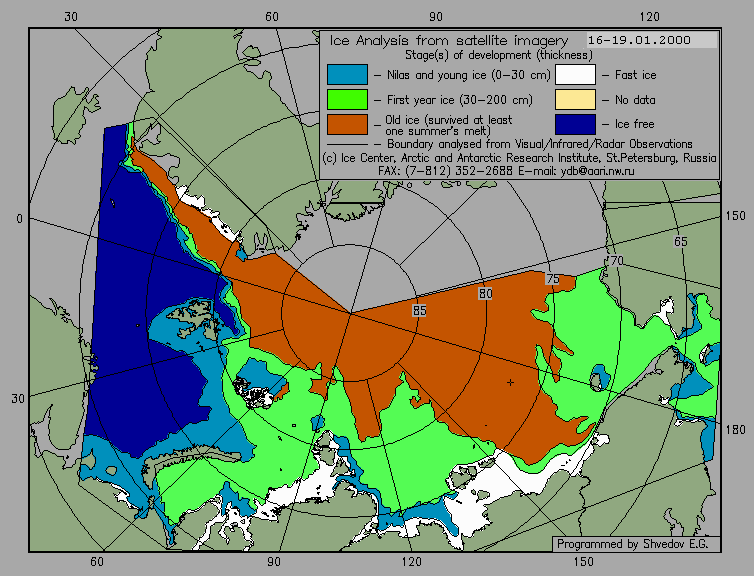Image resolution: width=754 pixels, height=576 pixels.
Task: Click the small plus marker in old ice
Action: [x=510, y=382]
